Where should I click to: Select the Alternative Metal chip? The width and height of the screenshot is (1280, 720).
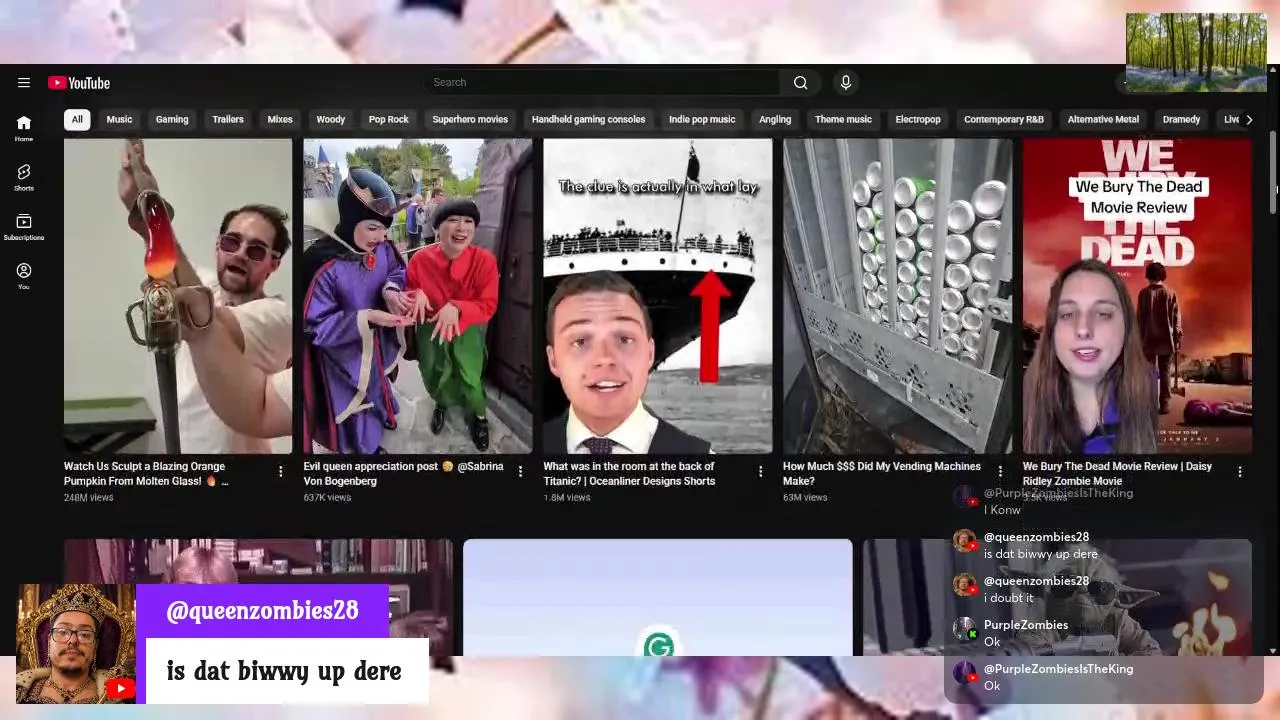(x=1103, y=119)
